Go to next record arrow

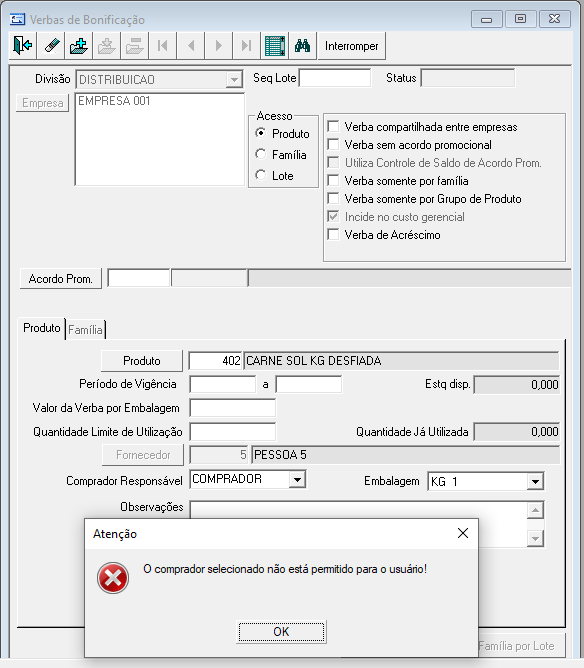219,45
